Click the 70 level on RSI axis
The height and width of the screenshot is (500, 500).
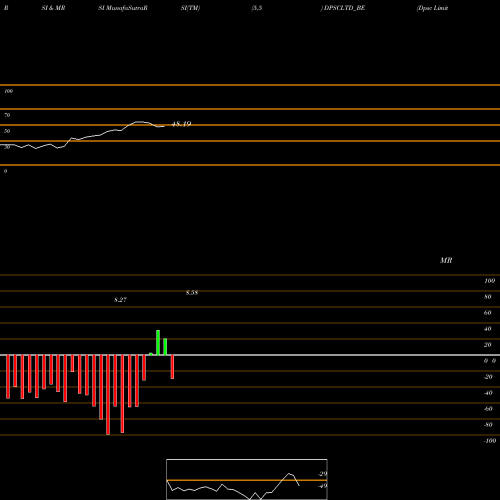pyautogui.click(x=7, y=115)
